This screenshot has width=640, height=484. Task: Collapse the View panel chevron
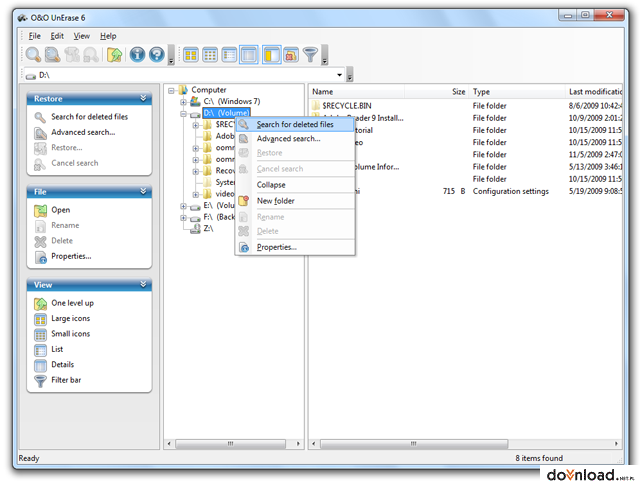pyautogui.click(x=143, y=284)
